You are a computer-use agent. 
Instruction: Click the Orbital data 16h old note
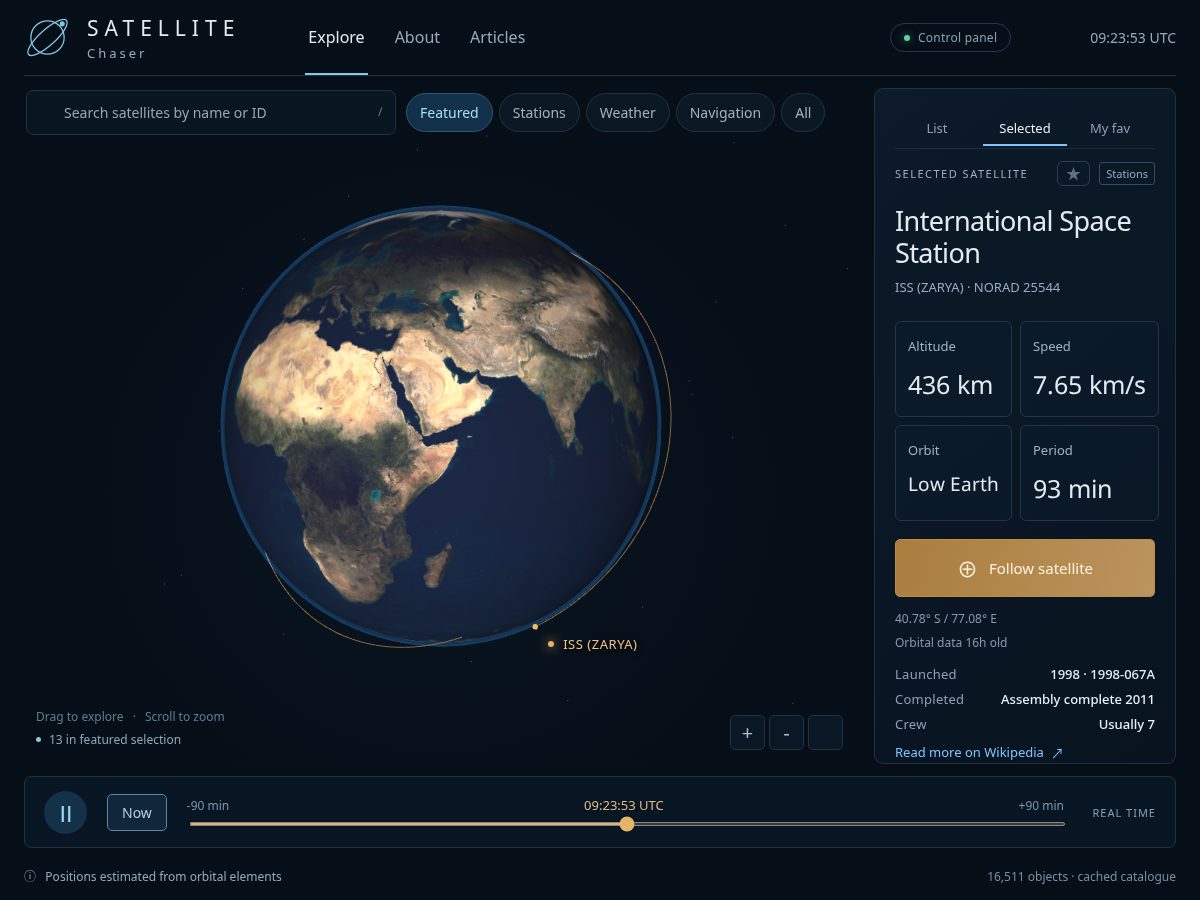point(951,643)
